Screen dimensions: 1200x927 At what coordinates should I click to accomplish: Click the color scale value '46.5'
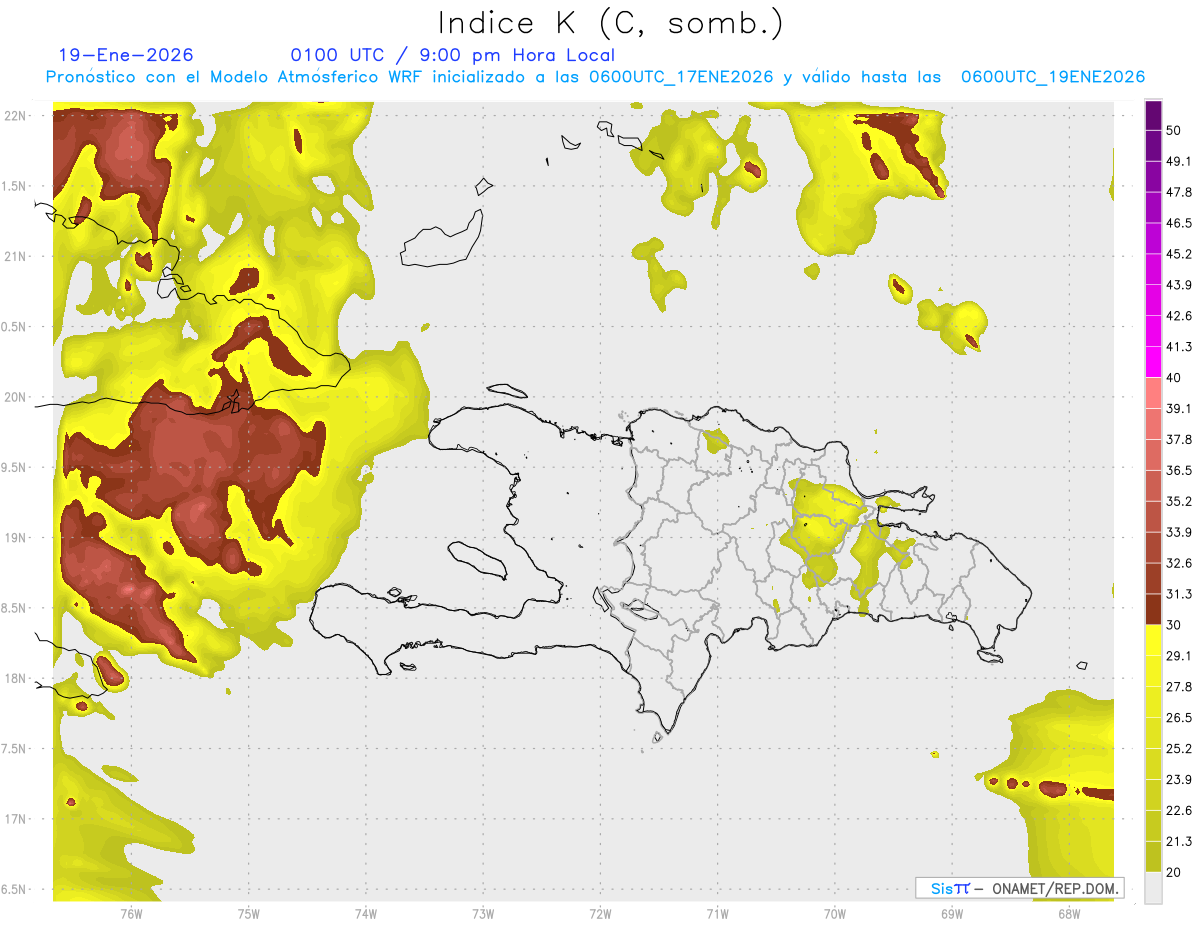click(1179, 223)
